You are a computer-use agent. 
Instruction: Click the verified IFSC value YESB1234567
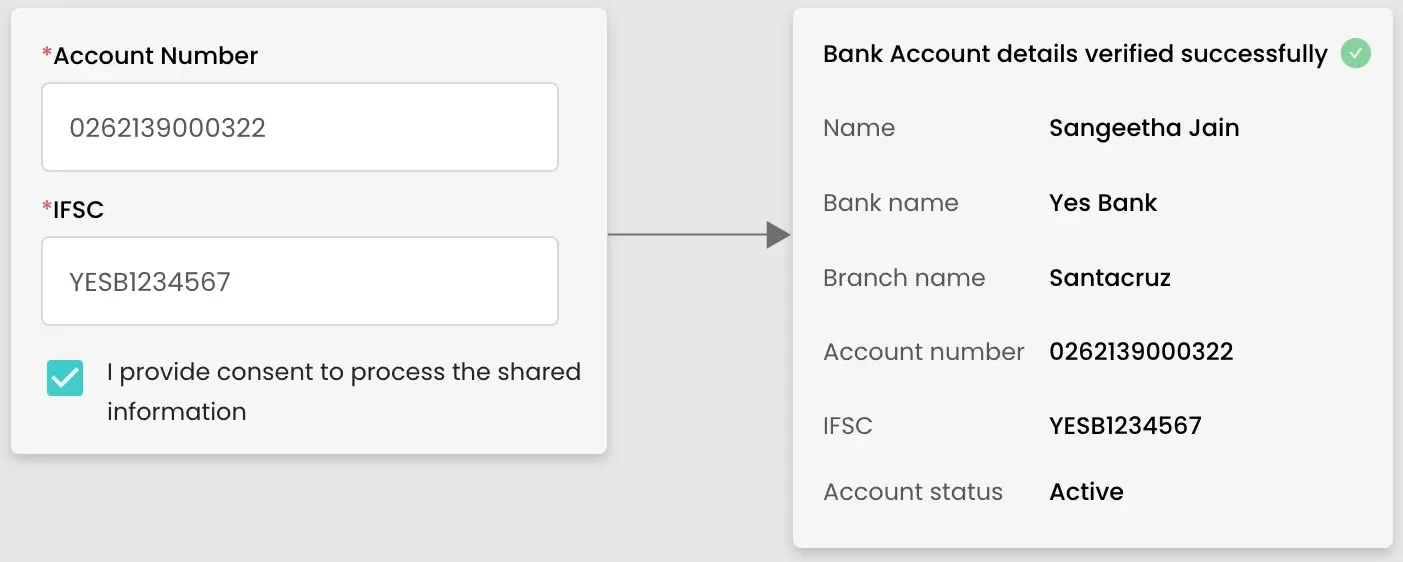click(x=1125, y=426)
